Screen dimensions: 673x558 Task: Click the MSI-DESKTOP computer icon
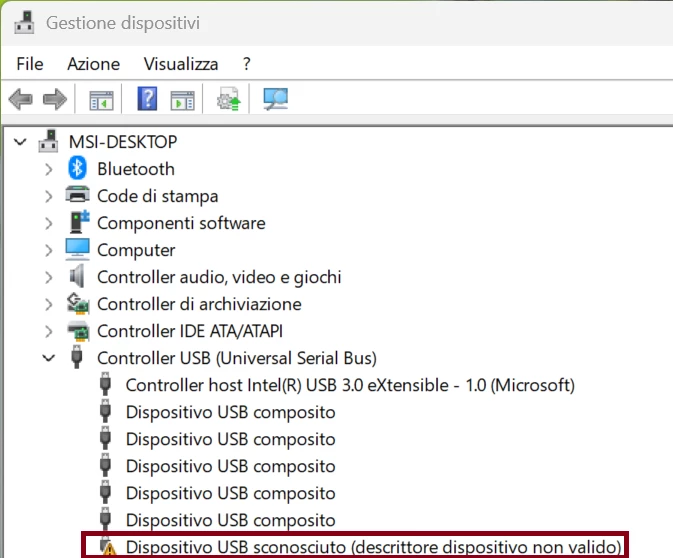pos(48,141)
